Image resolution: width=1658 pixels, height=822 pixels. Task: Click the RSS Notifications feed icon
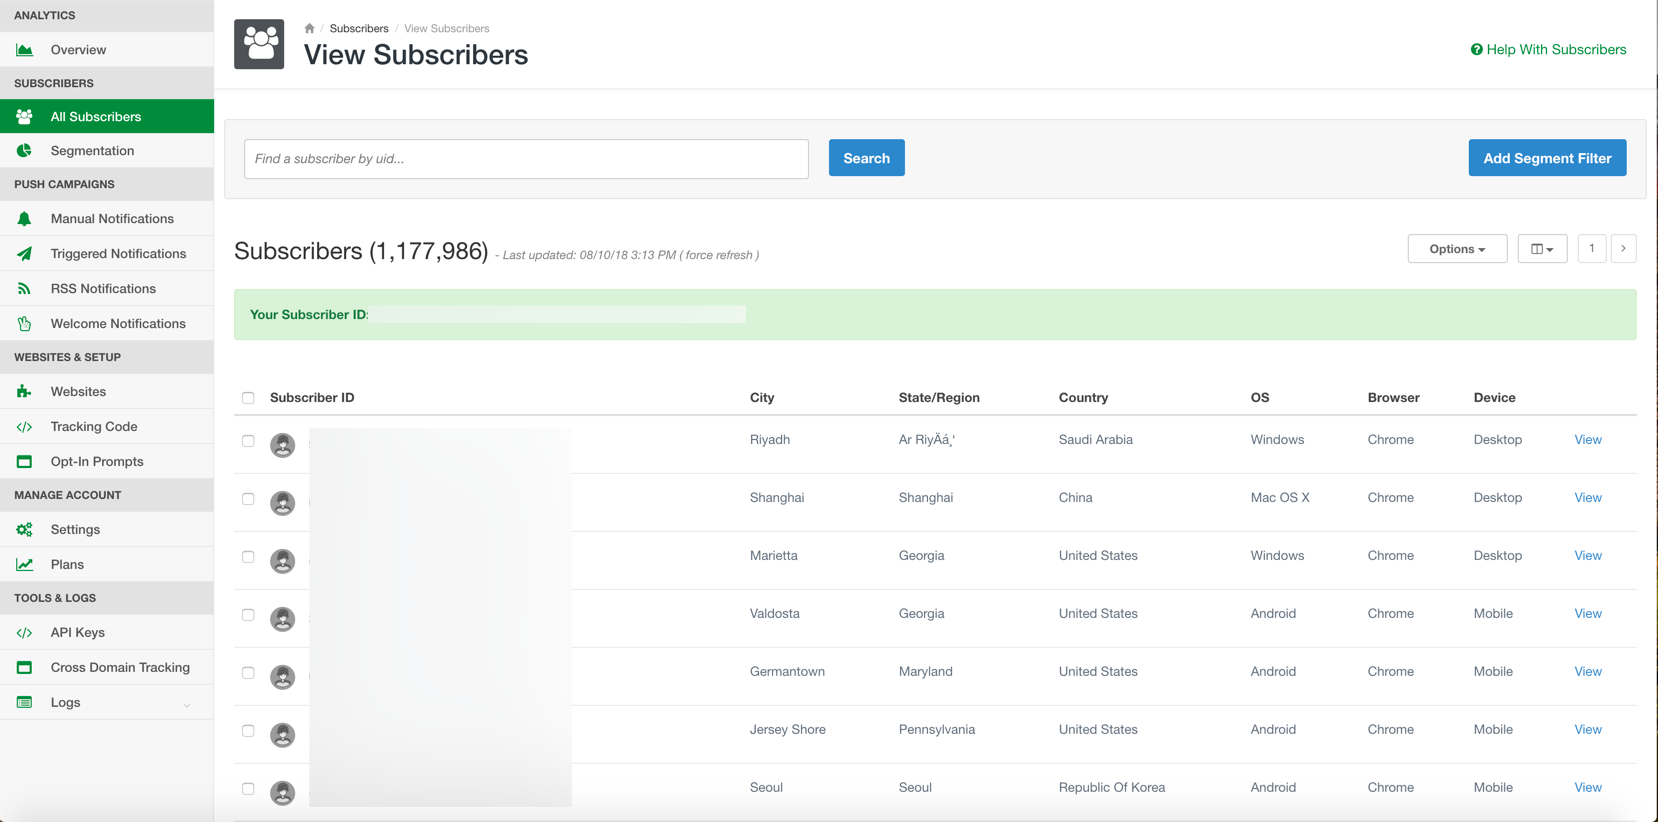[x=25, y=289]
